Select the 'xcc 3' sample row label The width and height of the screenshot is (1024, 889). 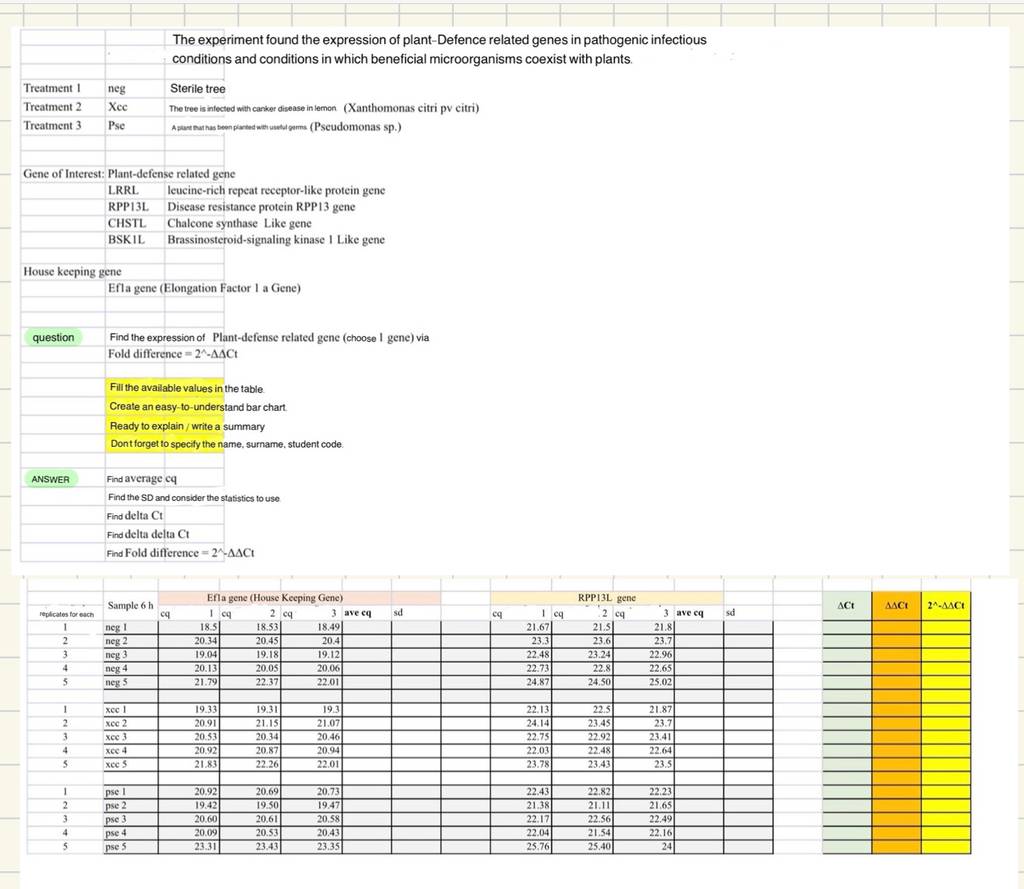point(131,737)
